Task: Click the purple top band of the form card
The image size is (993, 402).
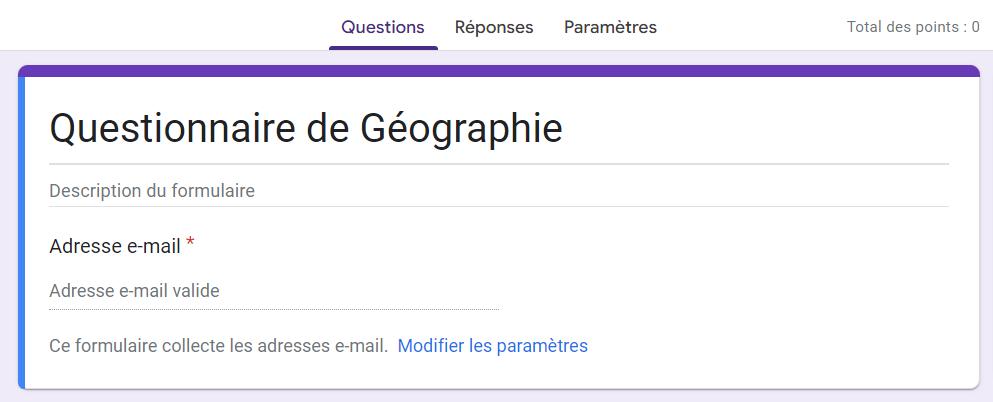Action: coord(498,71)
